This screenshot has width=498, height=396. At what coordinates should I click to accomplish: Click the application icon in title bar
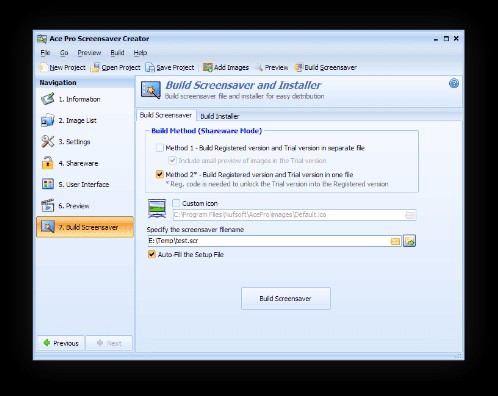tap(42, 39)
